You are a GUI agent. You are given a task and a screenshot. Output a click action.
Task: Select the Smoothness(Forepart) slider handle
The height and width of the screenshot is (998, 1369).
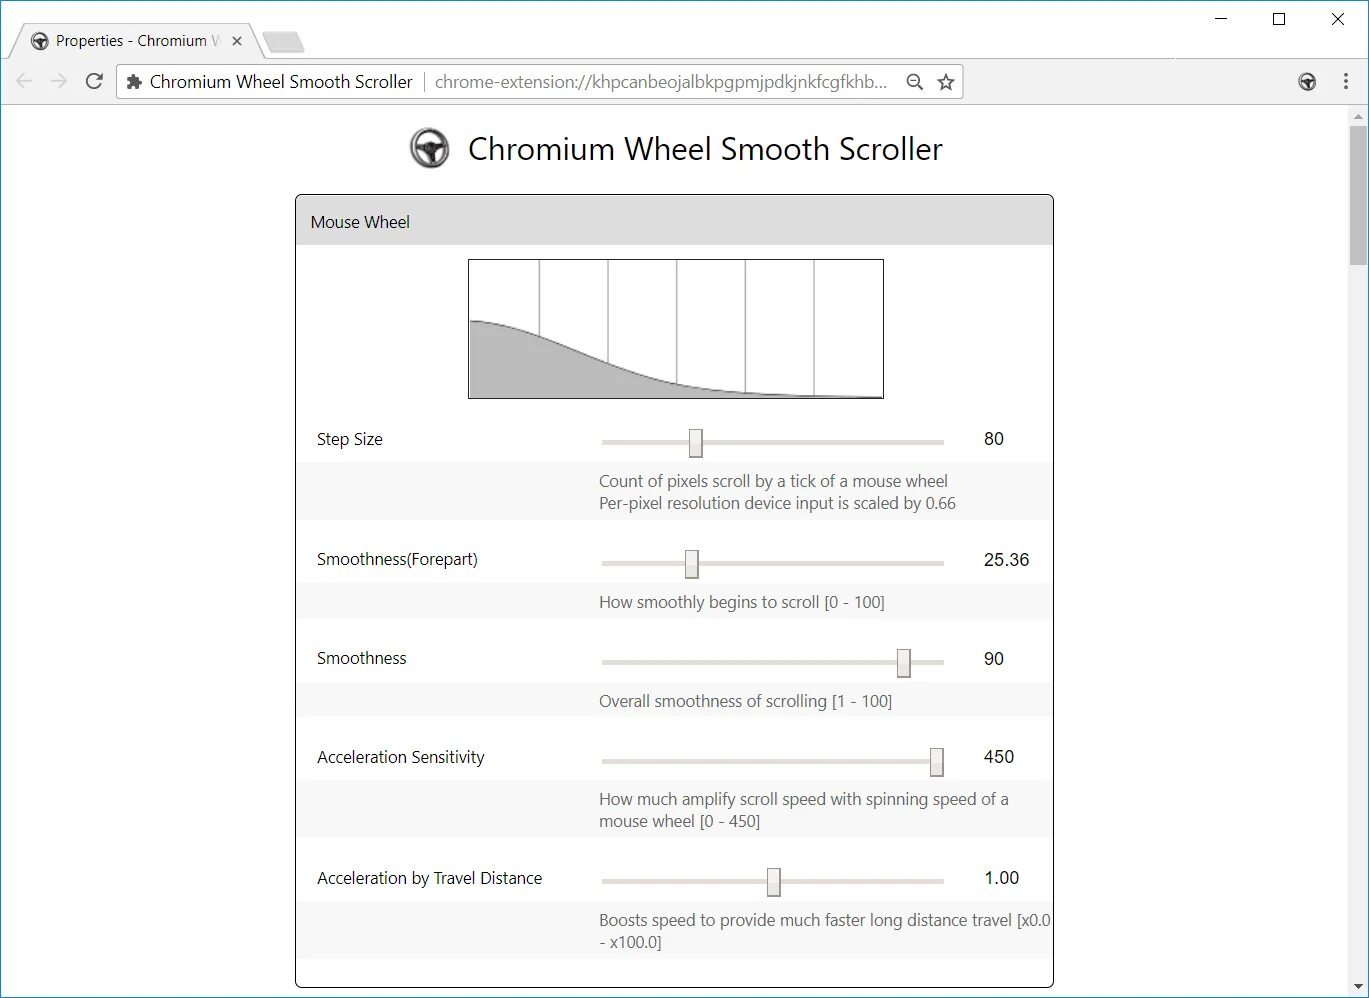(x=692, y=562)
